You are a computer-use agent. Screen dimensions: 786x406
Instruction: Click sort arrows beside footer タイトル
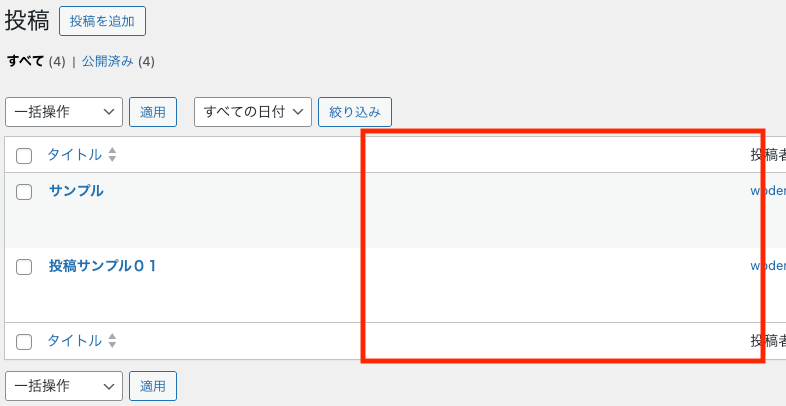[112, 341]
